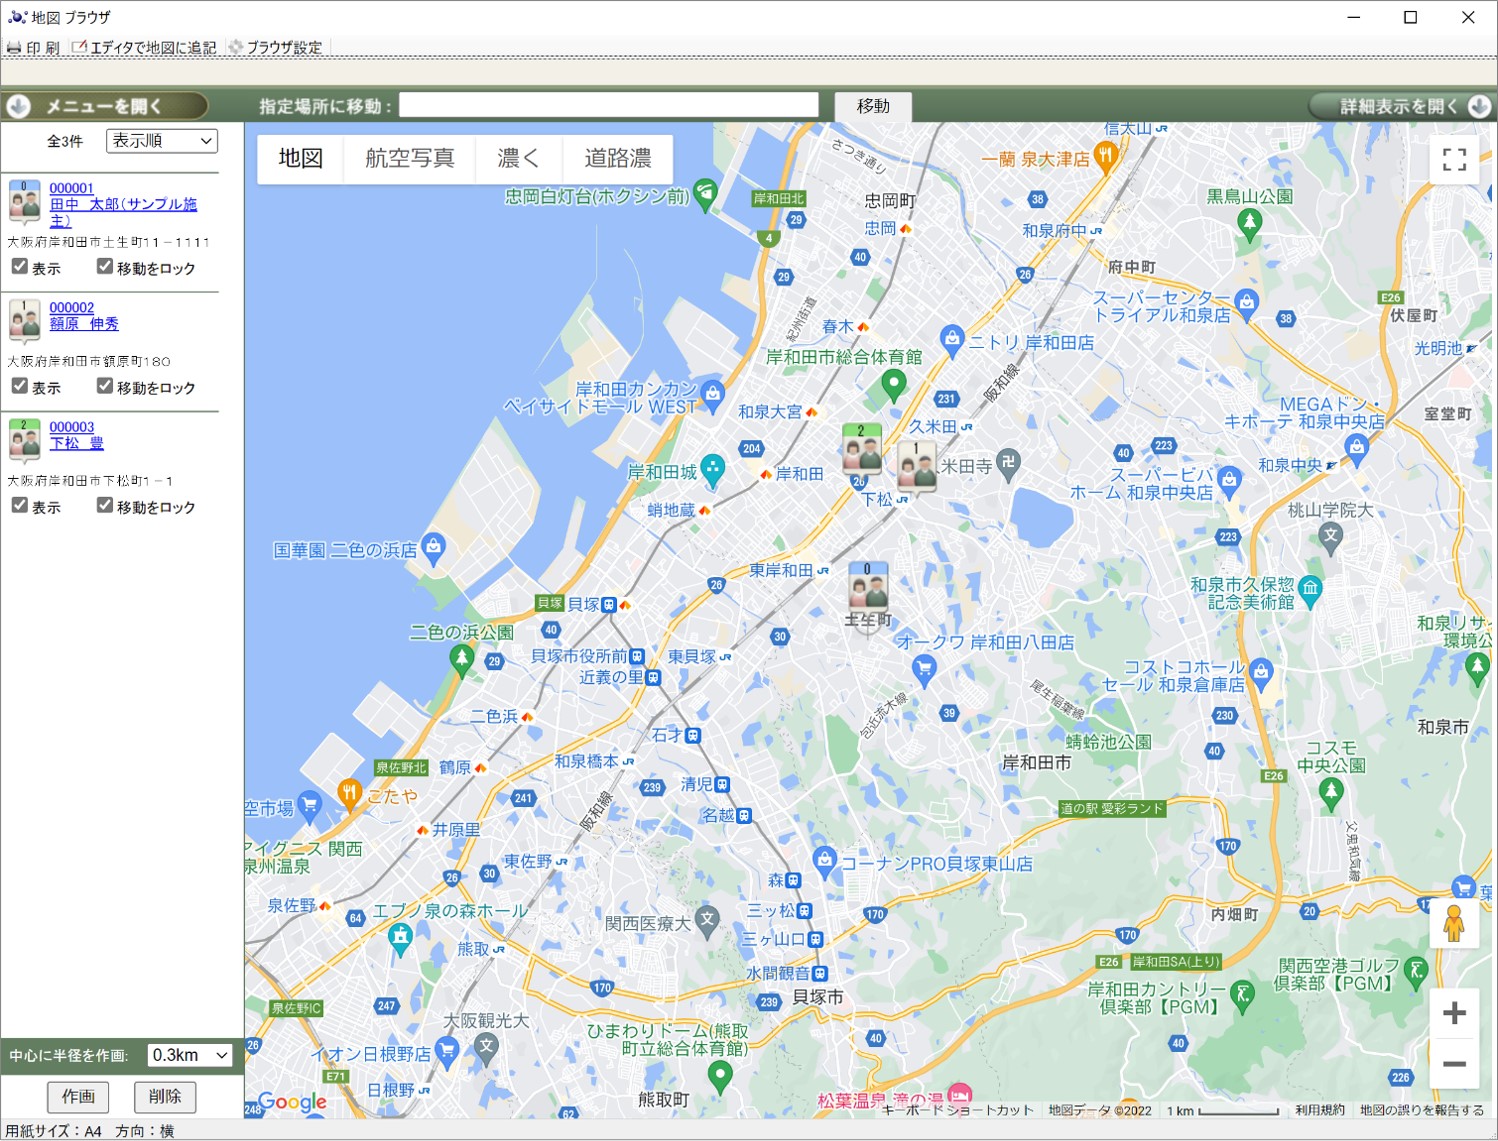Open the radius 0.3km dropdown

click(190, 1055)
